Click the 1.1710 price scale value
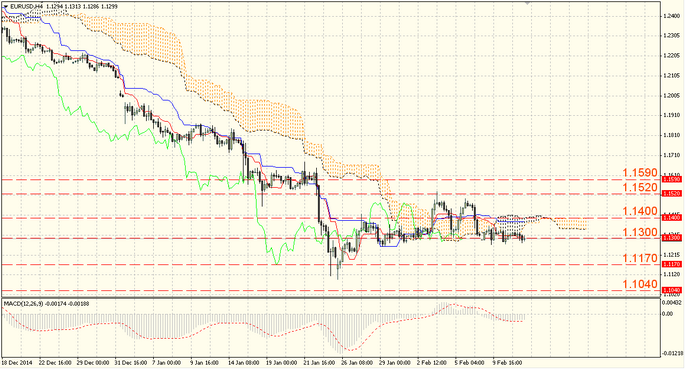685x369 pixels. (672, 155)
